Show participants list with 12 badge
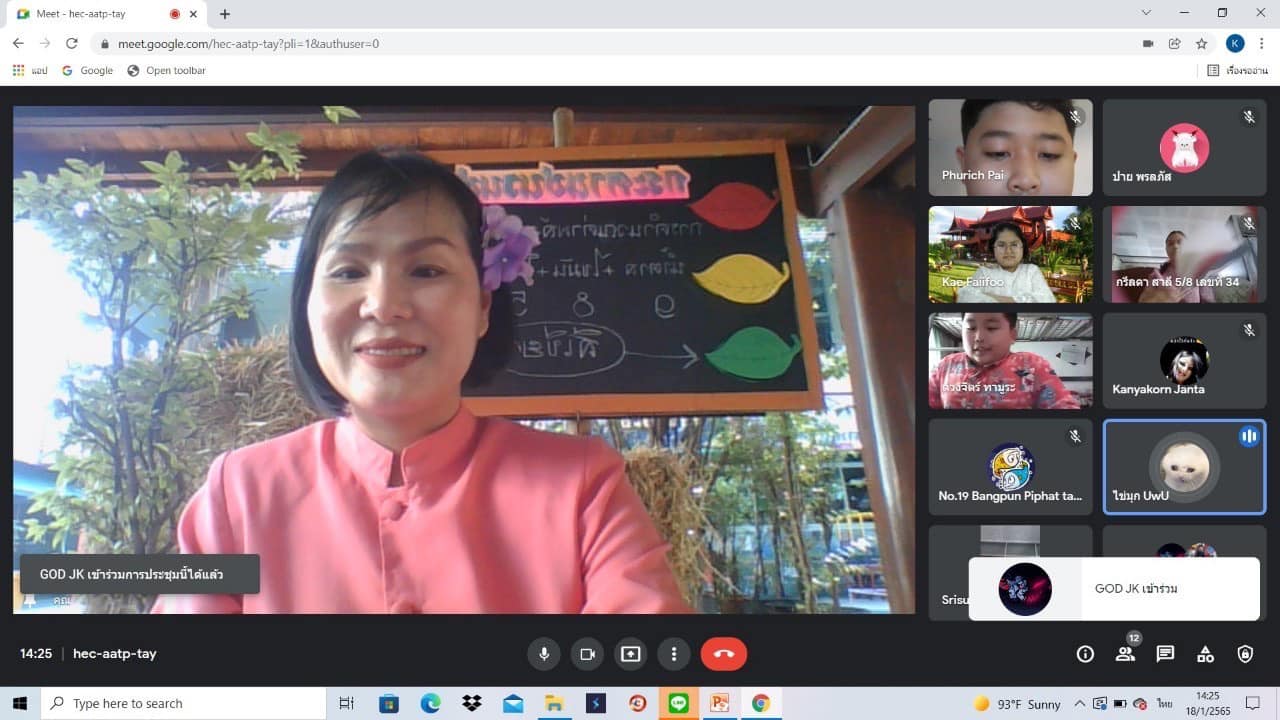 [1126, 652]
